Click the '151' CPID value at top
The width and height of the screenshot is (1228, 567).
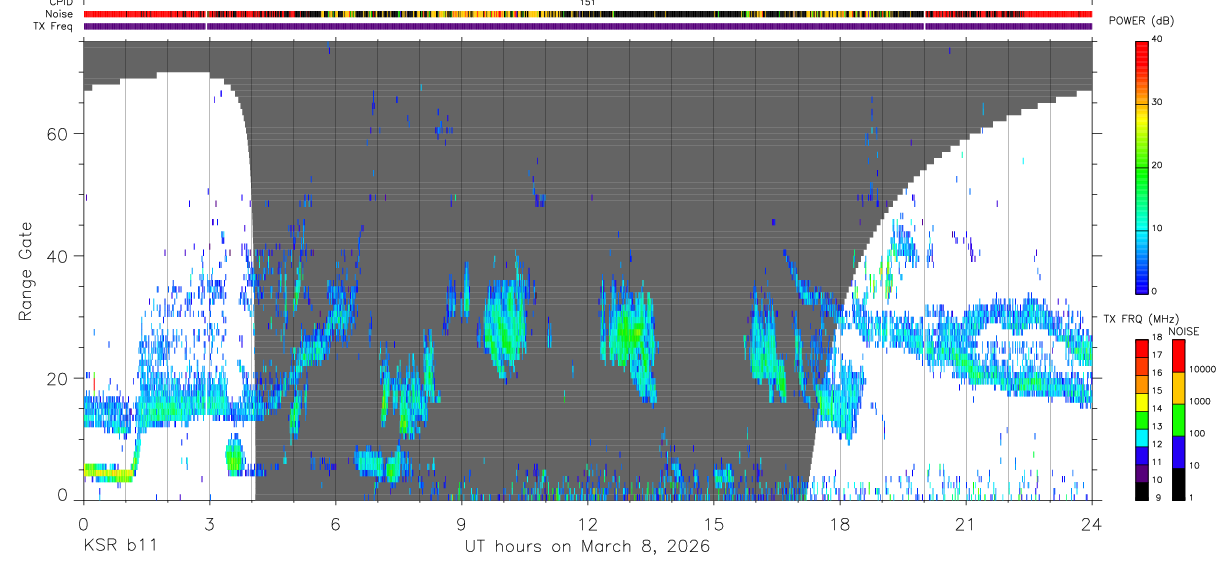pyautogui.click(x=587, y=3)
